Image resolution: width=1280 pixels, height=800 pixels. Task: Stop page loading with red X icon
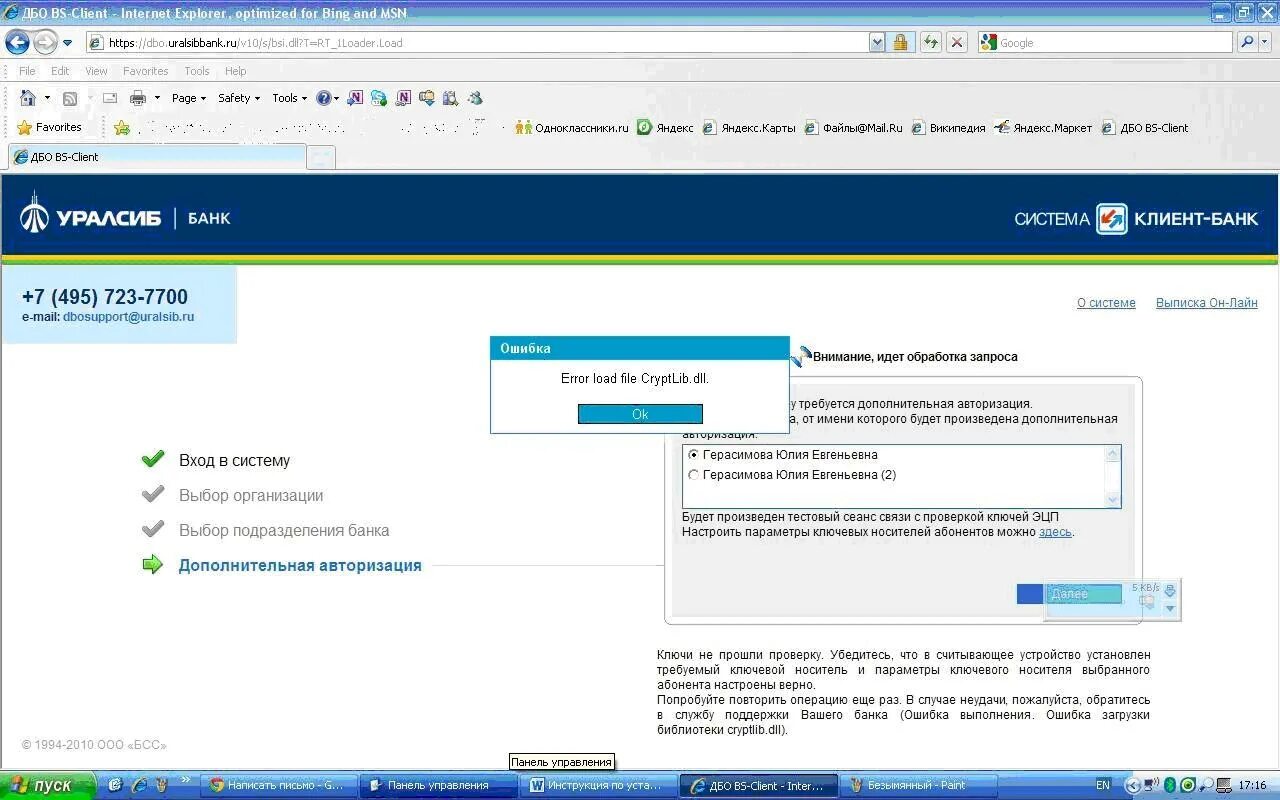957,43
